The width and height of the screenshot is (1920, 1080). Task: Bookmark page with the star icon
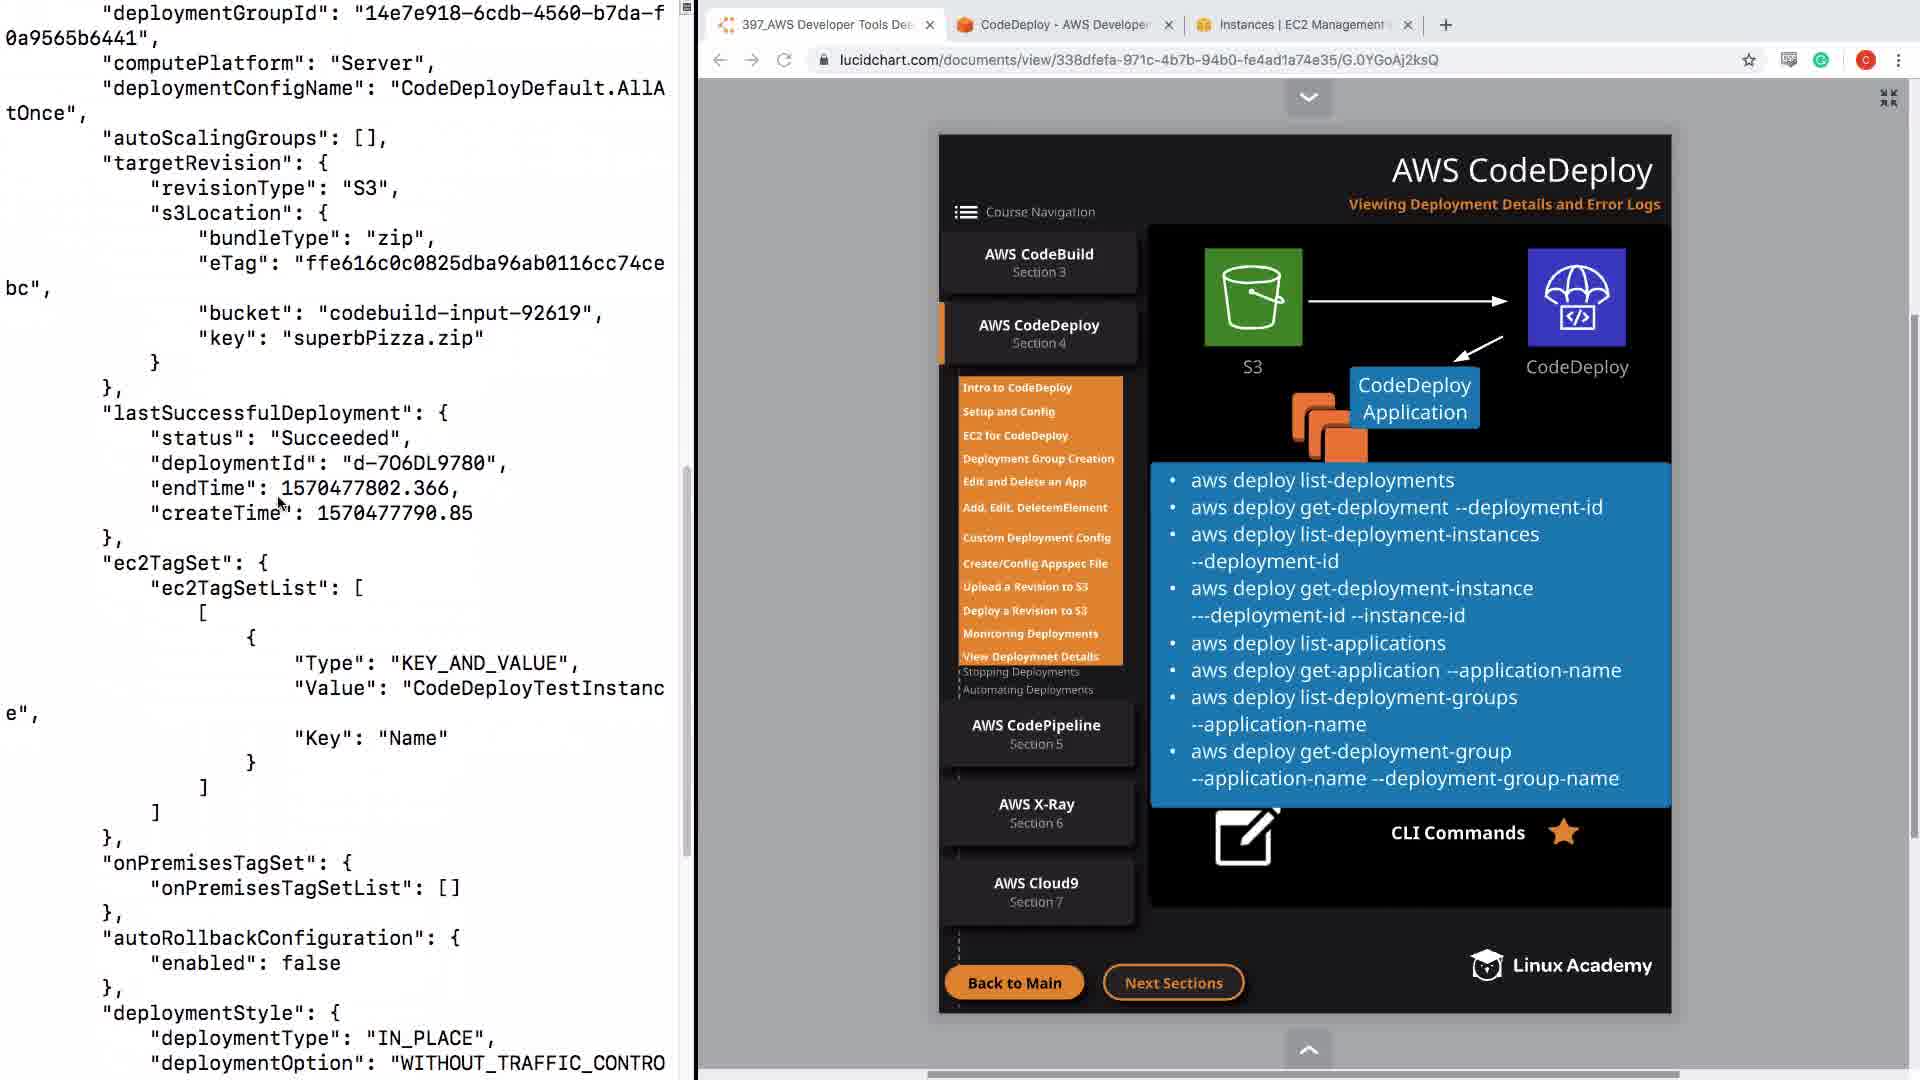point(1748,60)
